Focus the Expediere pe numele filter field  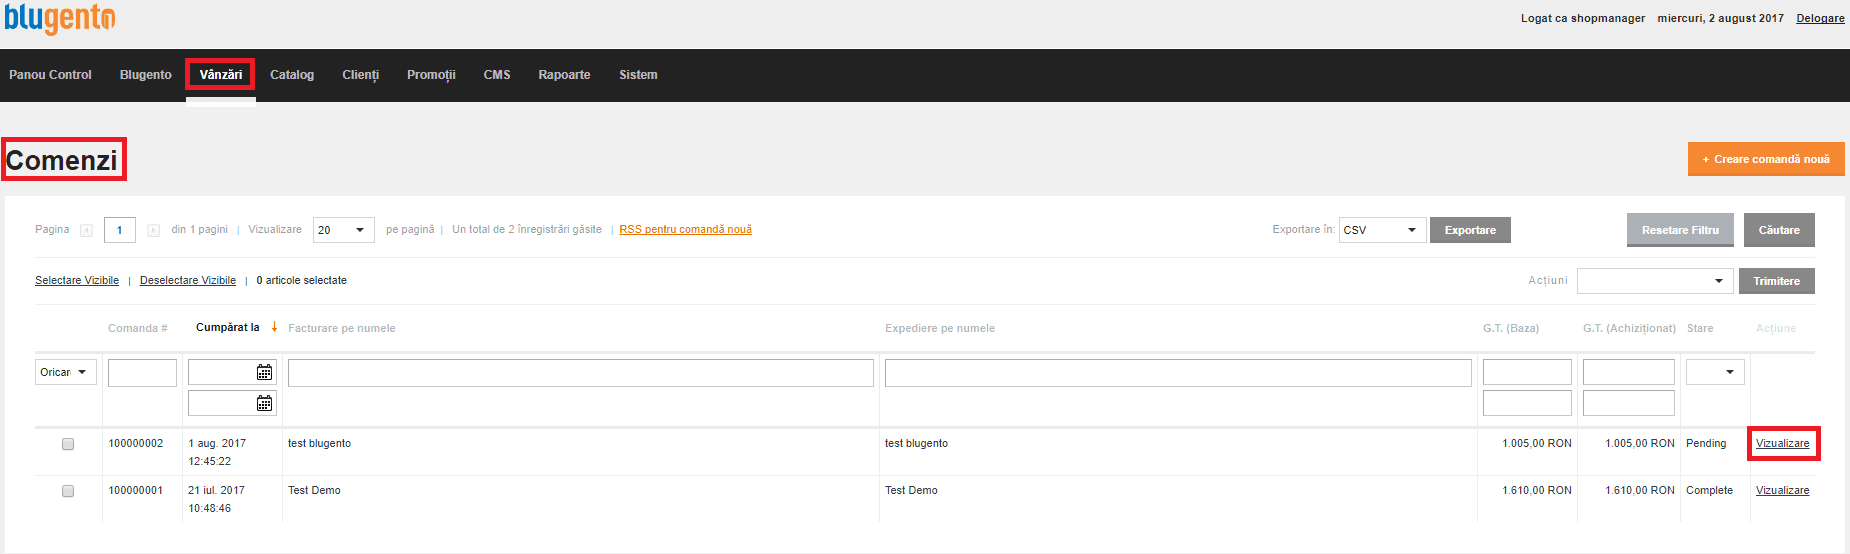1178,372
